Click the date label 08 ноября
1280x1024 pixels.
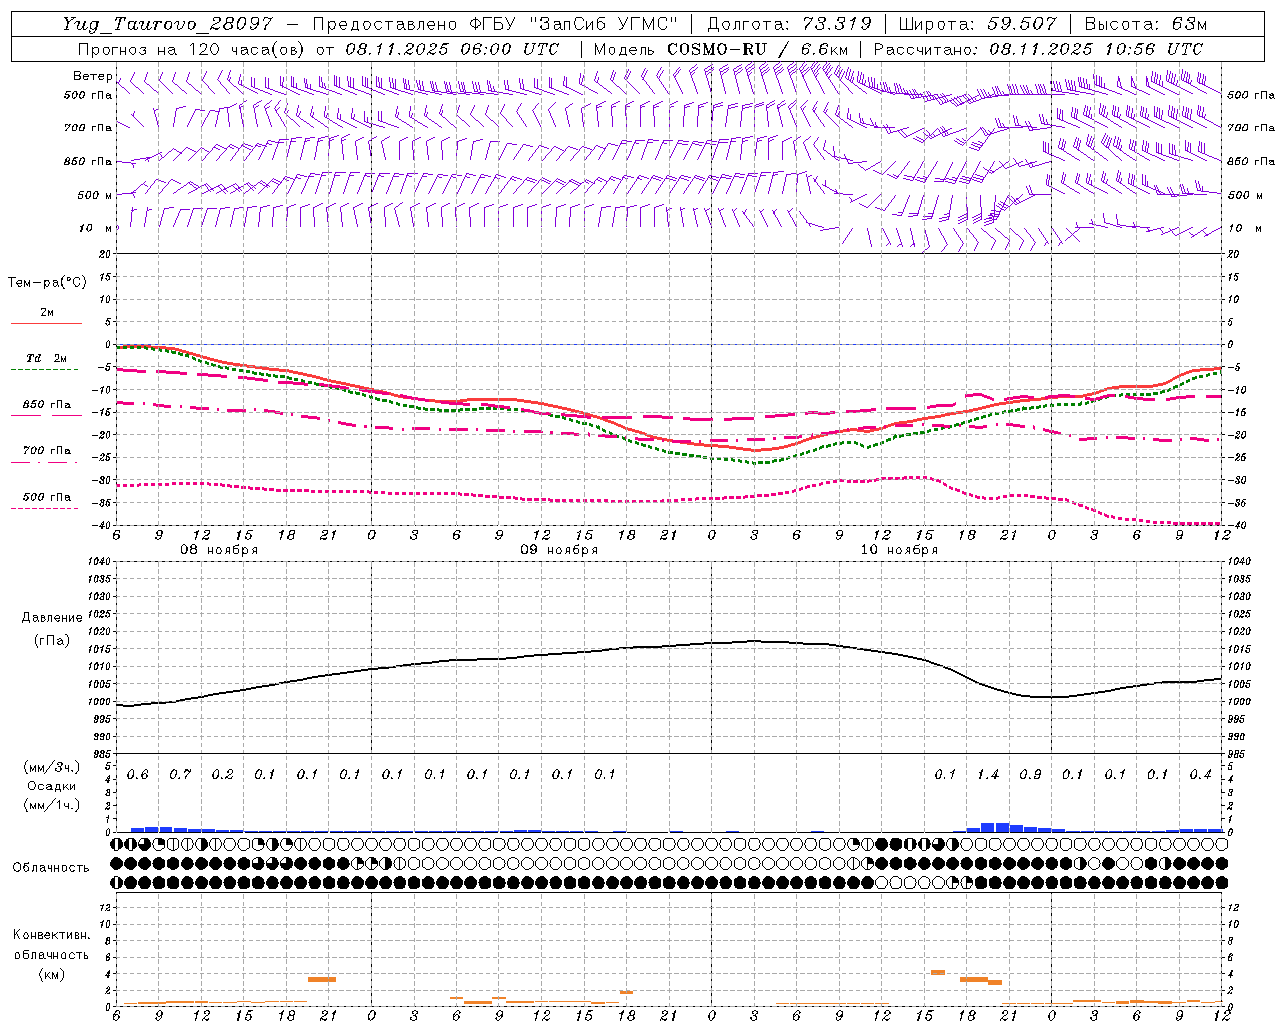pos(219,550)
